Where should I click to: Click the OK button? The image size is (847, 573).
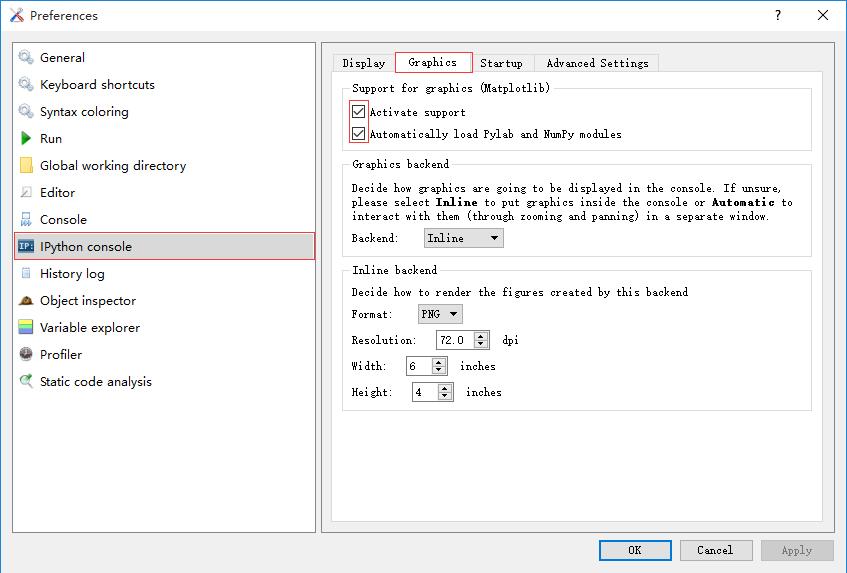click(x=635, y=550)
